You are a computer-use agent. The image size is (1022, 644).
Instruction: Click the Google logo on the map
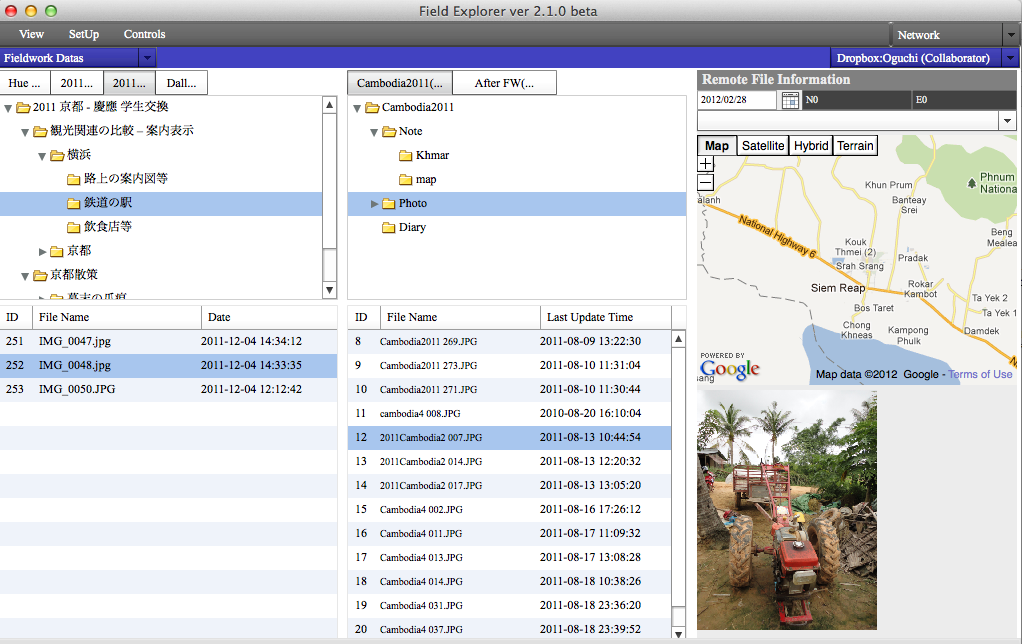(x=729, y=367)
